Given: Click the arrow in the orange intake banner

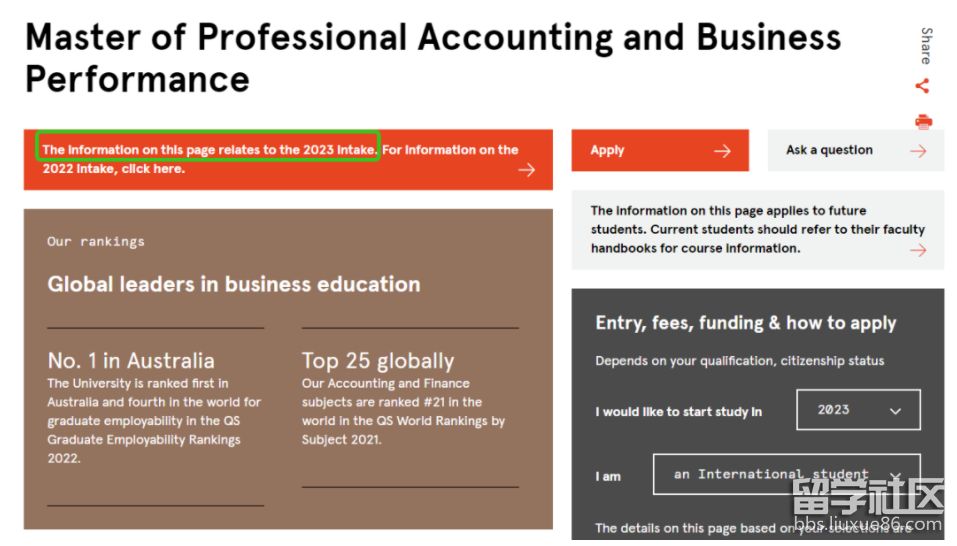Looking at the screenshot, I should click(x=527, y=170).
